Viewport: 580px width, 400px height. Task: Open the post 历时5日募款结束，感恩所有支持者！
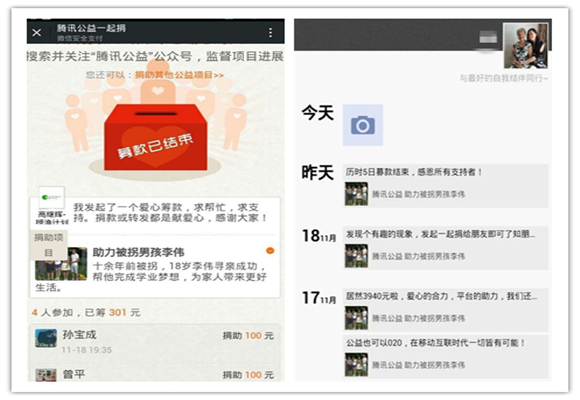[x=414, y=172]
